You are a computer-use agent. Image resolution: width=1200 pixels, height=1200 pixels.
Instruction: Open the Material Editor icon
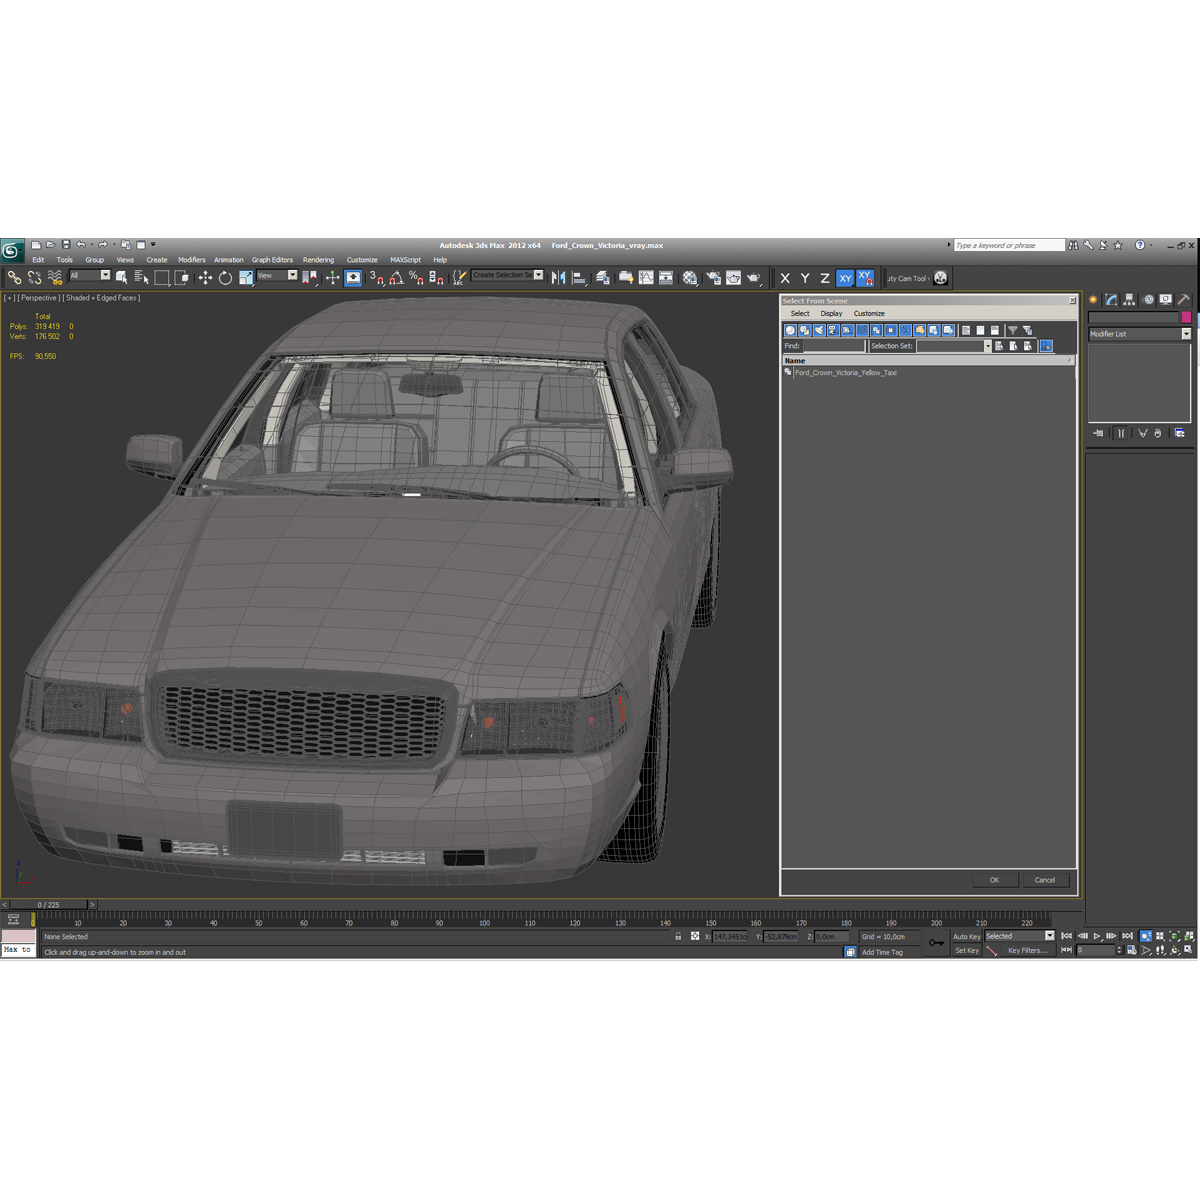(690, 277)
